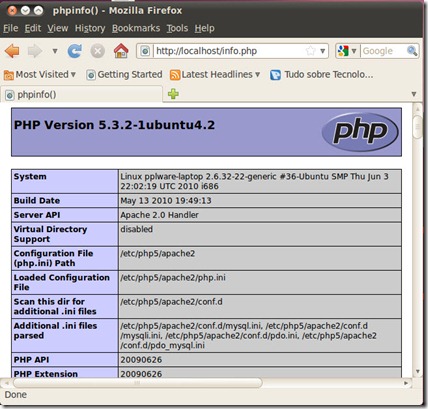Maximize the Firefox window
Viewport: 428px width, 409px height.
[39, 11]
